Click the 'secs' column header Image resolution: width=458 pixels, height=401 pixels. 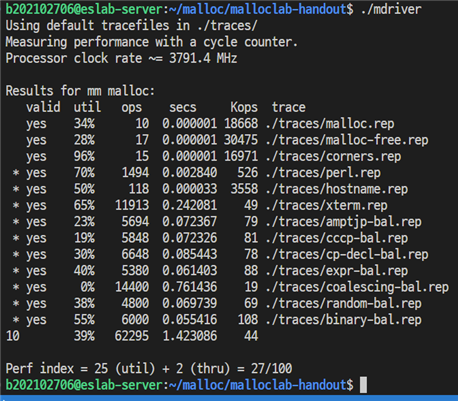tap(183, 107)
